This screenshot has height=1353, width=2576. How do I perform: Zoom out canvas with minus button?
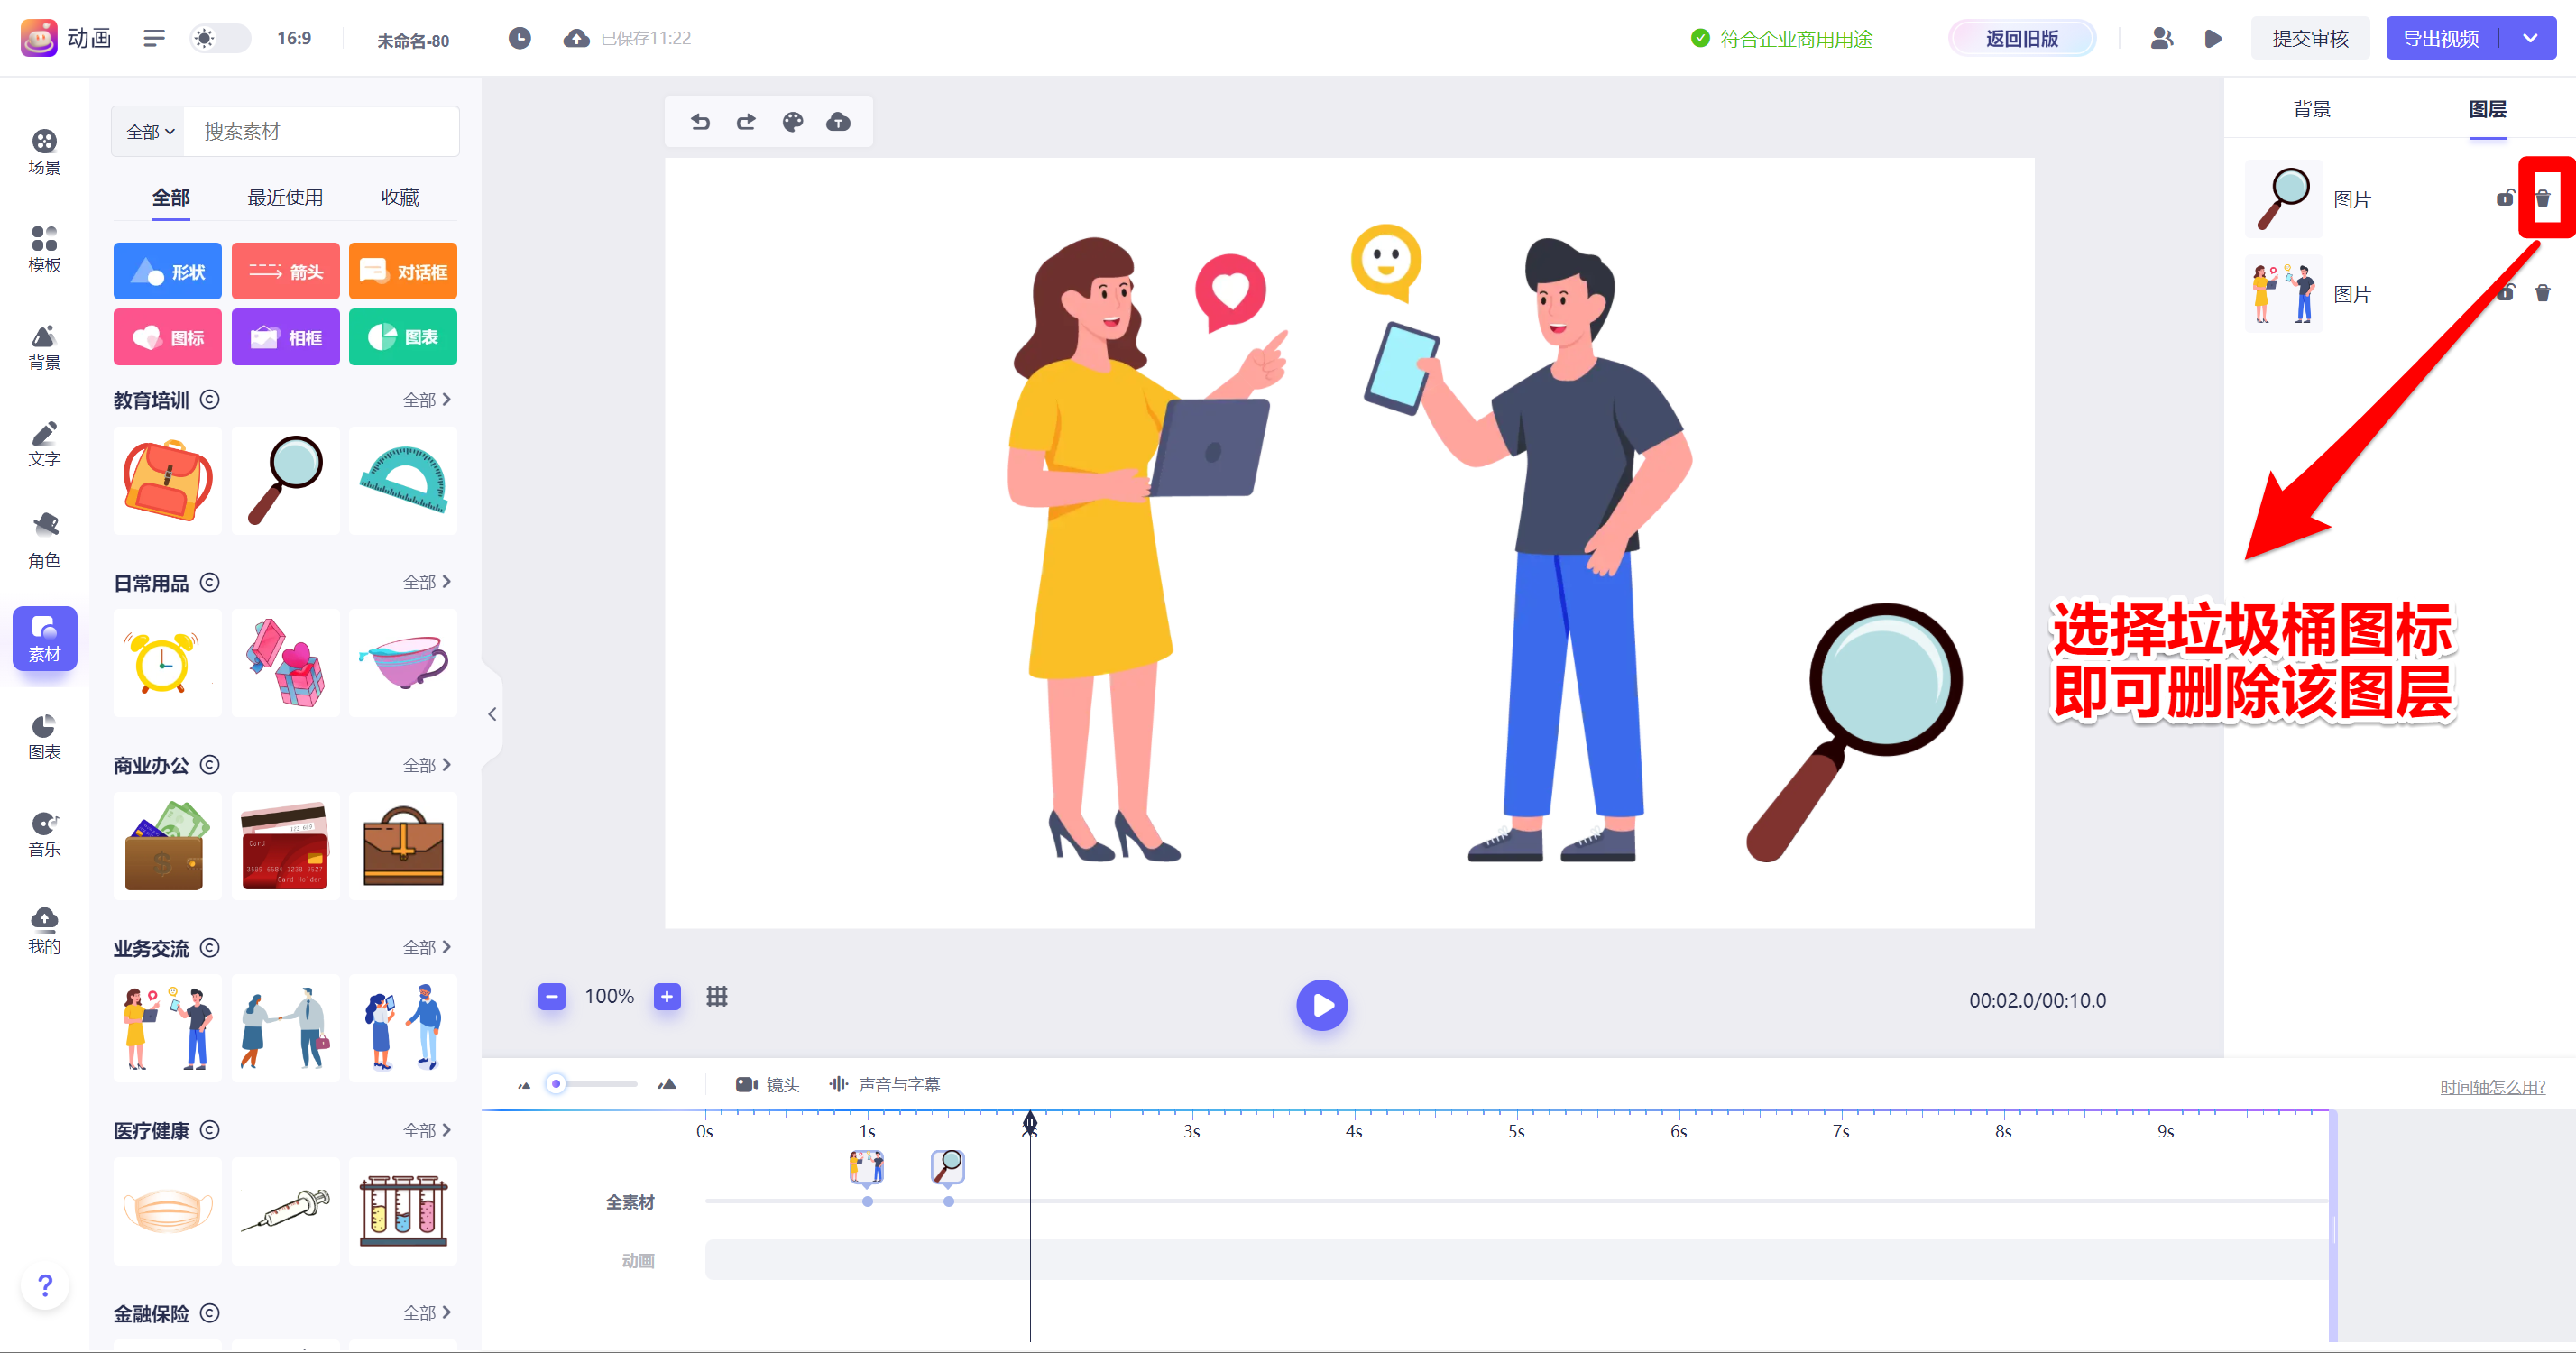[552, 996]
